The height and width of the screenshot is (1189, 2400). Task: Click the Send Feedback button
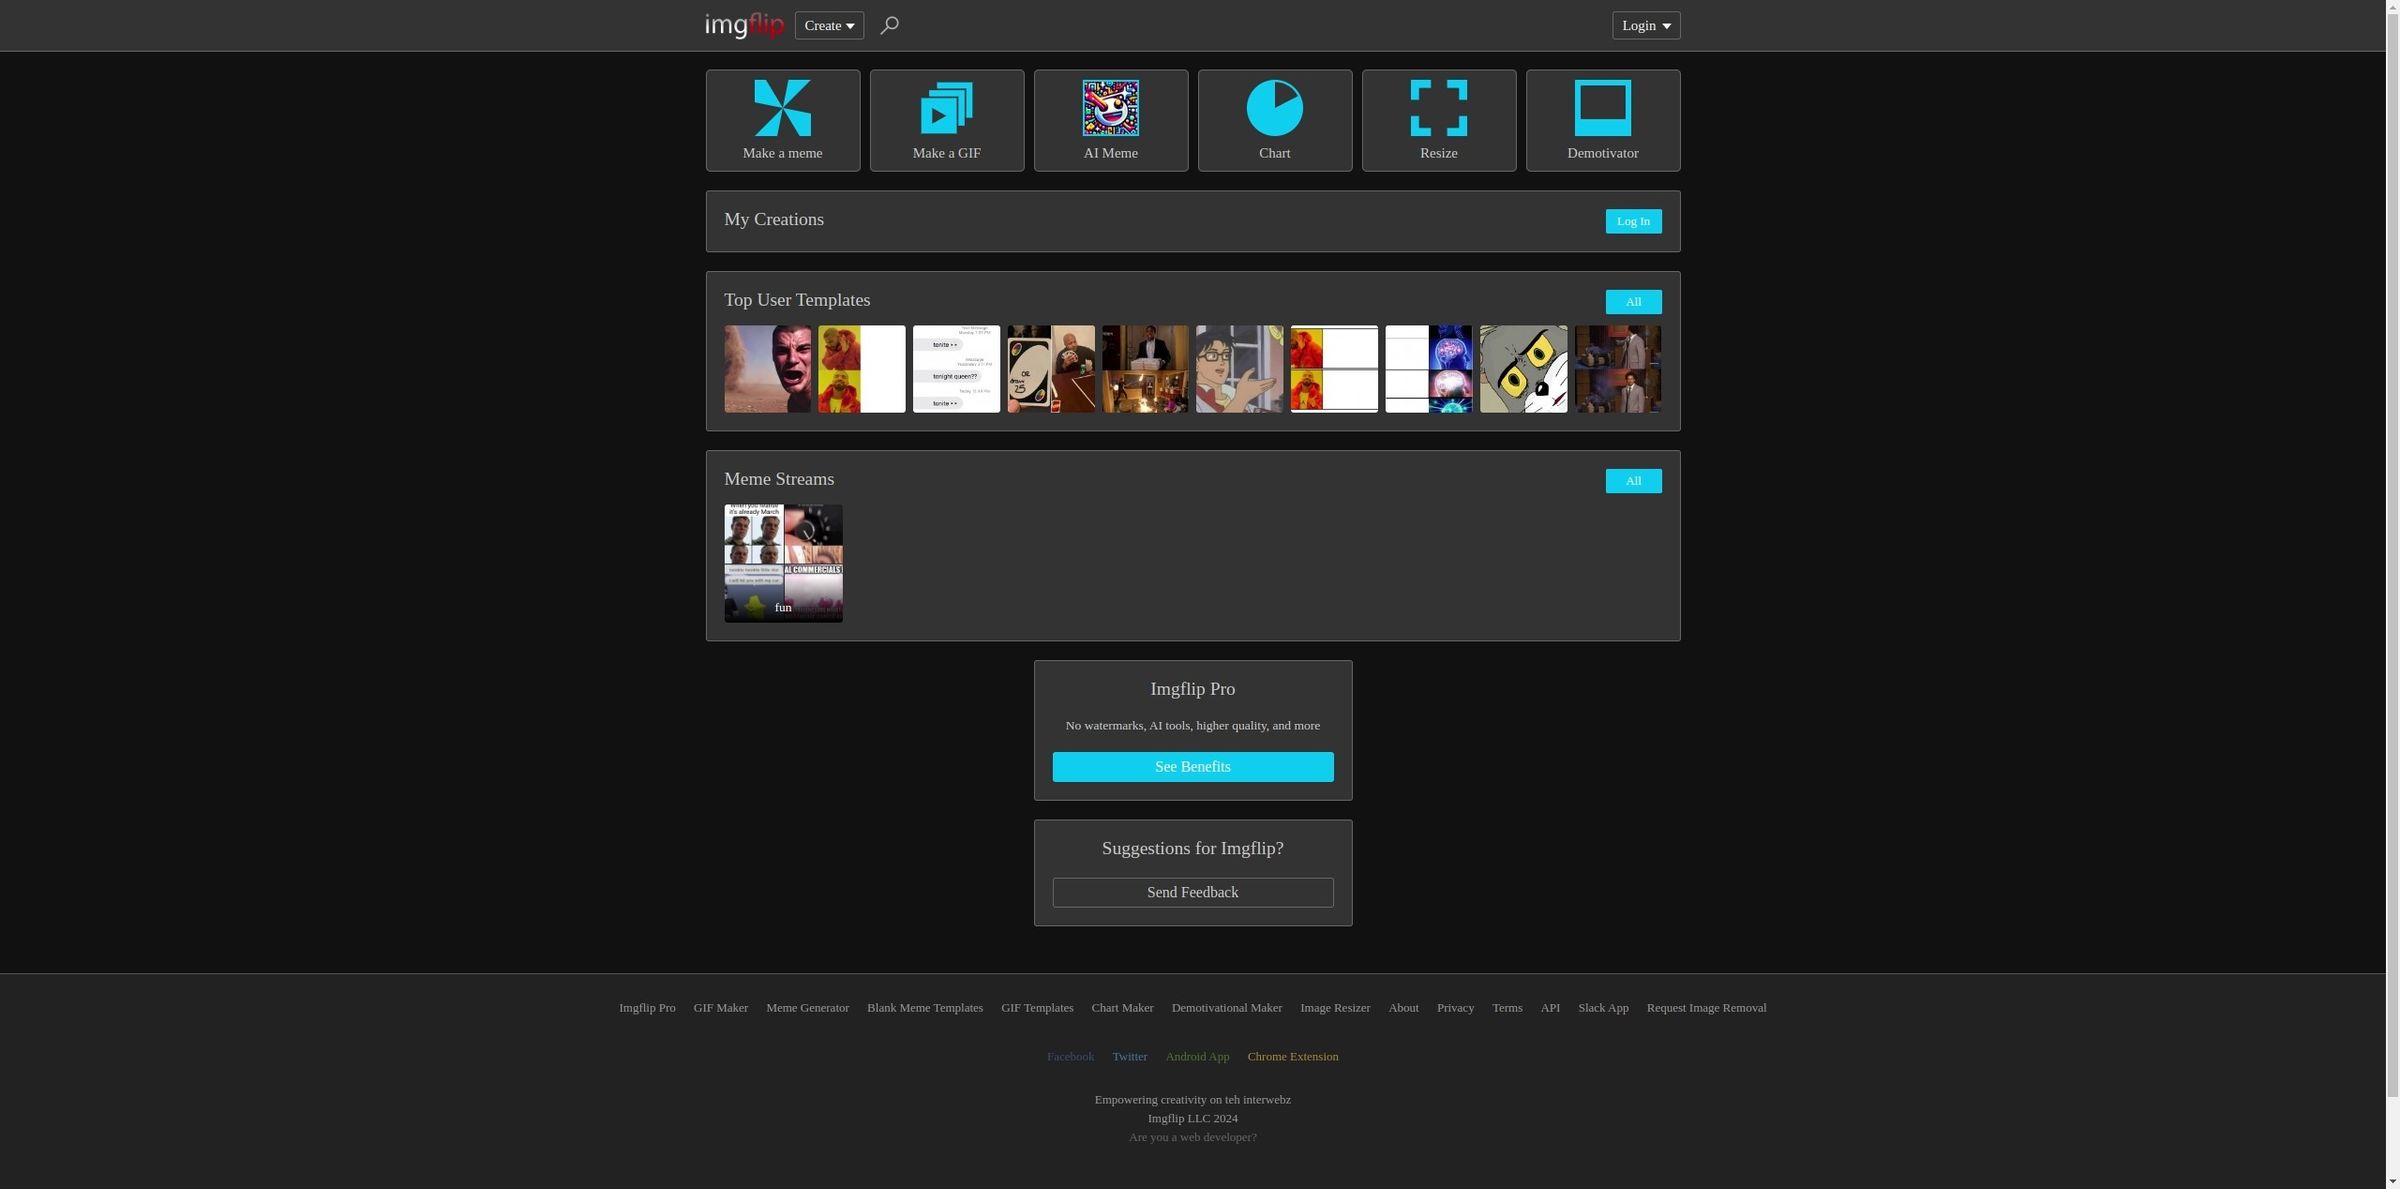[x=1192, y=892]
